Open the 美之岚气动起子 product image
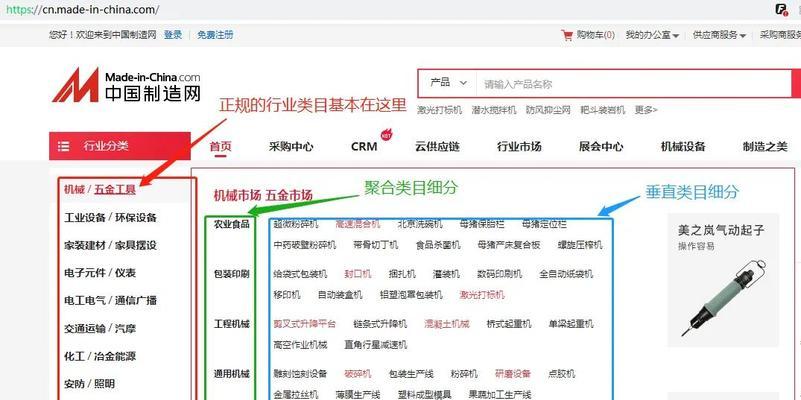Image resolution: width=801 pixels, height=400 pixels. (723, 298)
